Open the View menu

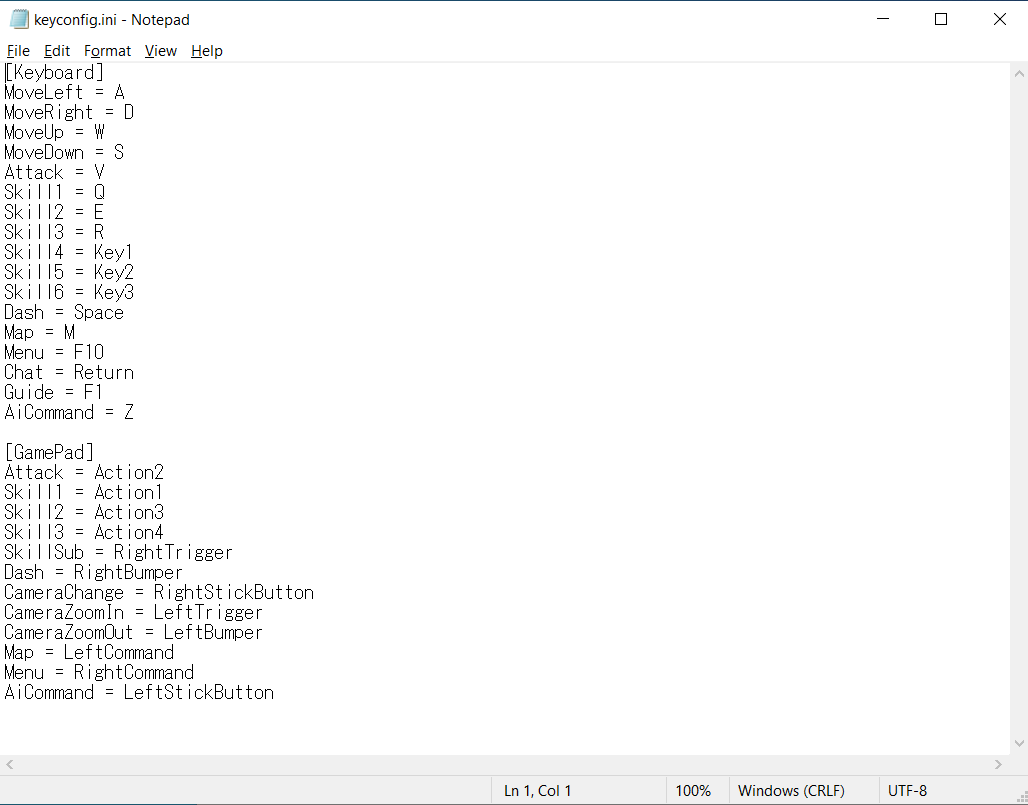pyautogui.click(x=160, y=51)
